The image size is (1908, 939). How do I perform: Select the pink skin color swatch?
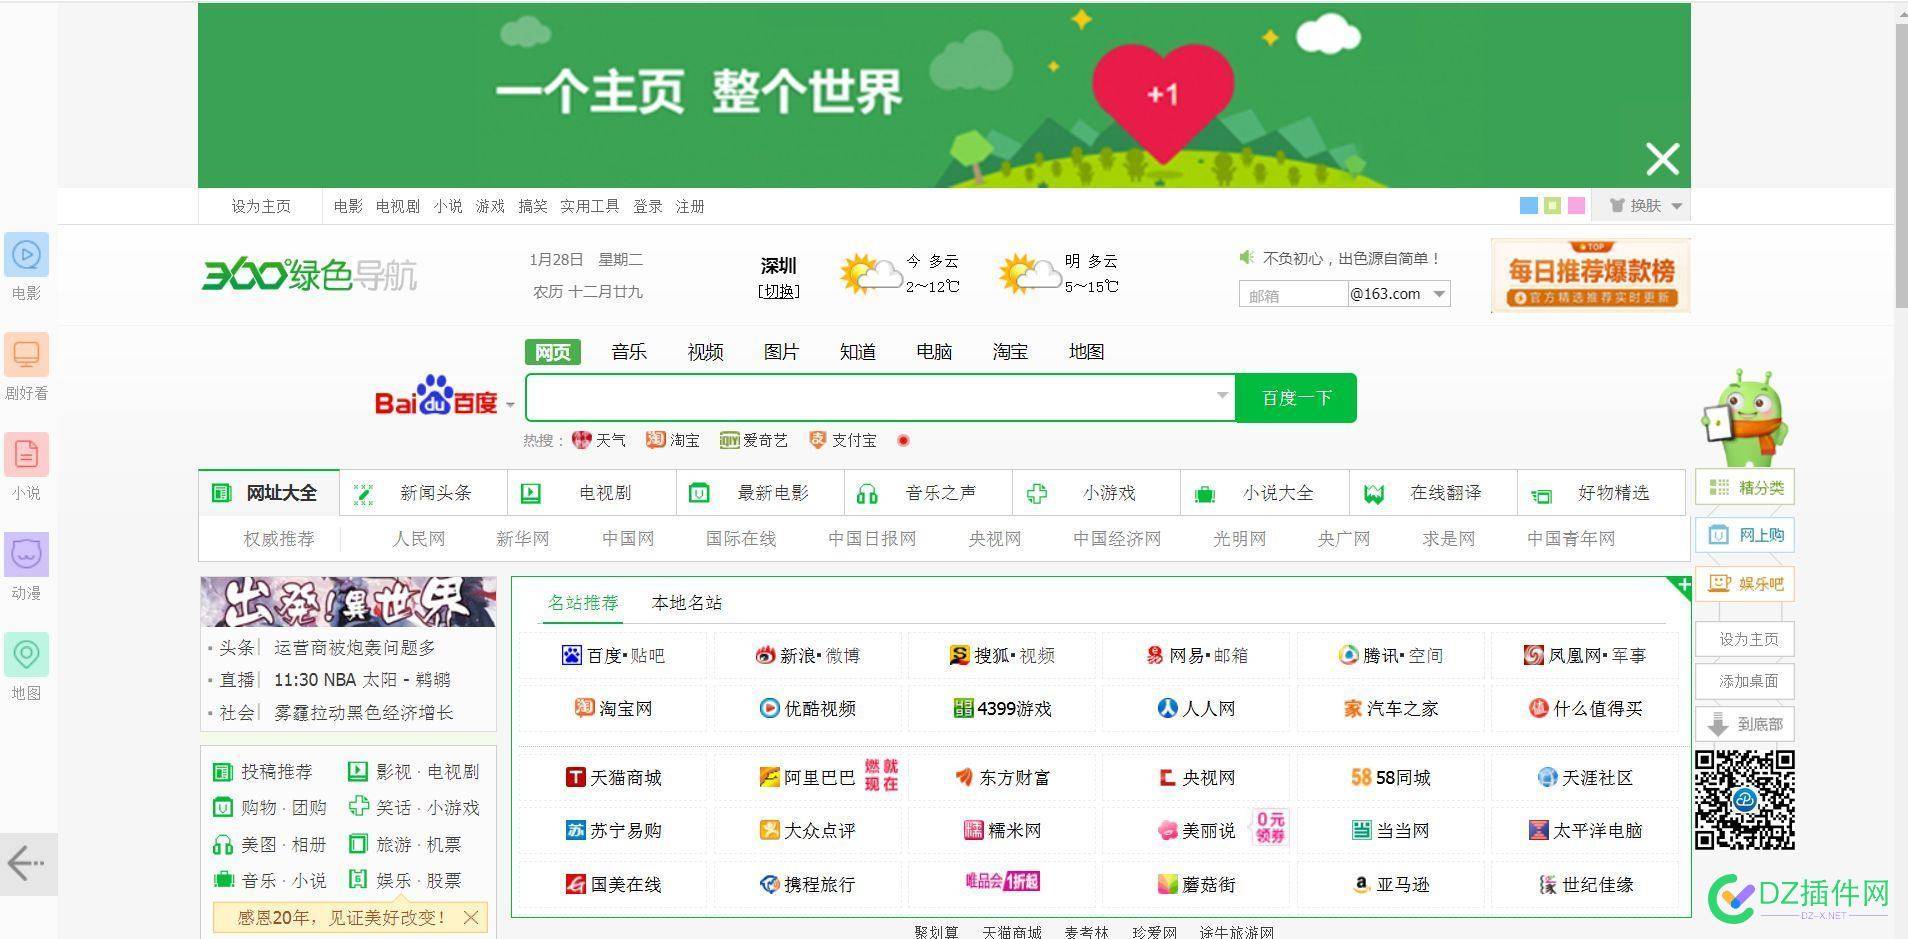[x=1576, y=206]
